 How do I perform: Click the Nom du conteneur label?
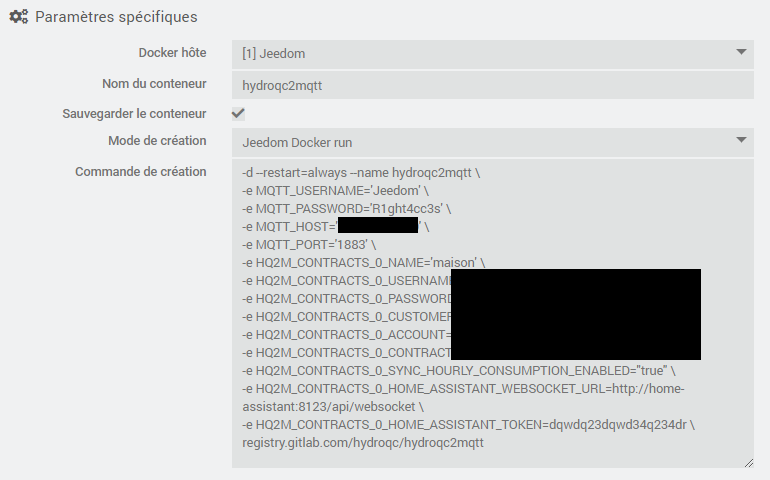154,84
